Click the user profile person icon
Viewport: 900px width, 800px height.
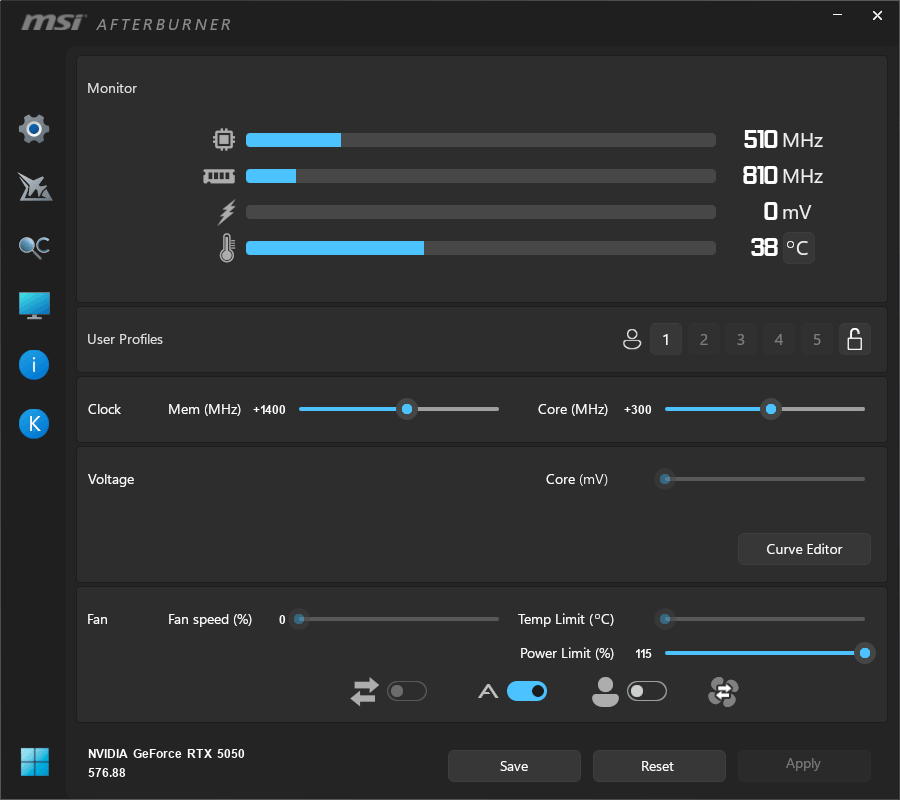tap(631, 340)
